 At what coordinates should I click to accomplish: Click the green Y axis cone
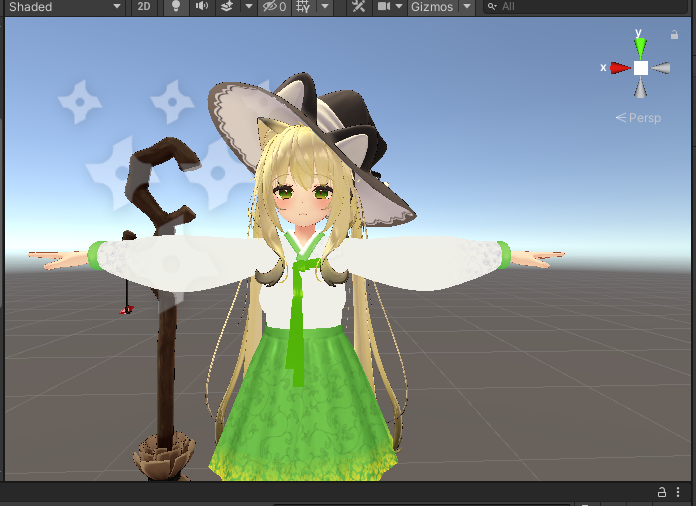pos(640,48)
